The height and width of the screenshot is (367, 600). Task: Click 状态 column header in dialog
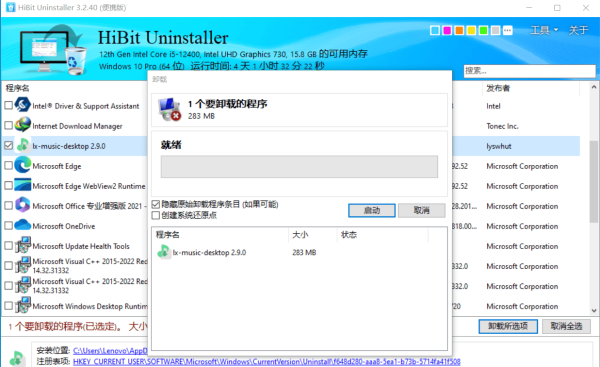(349, 235)
